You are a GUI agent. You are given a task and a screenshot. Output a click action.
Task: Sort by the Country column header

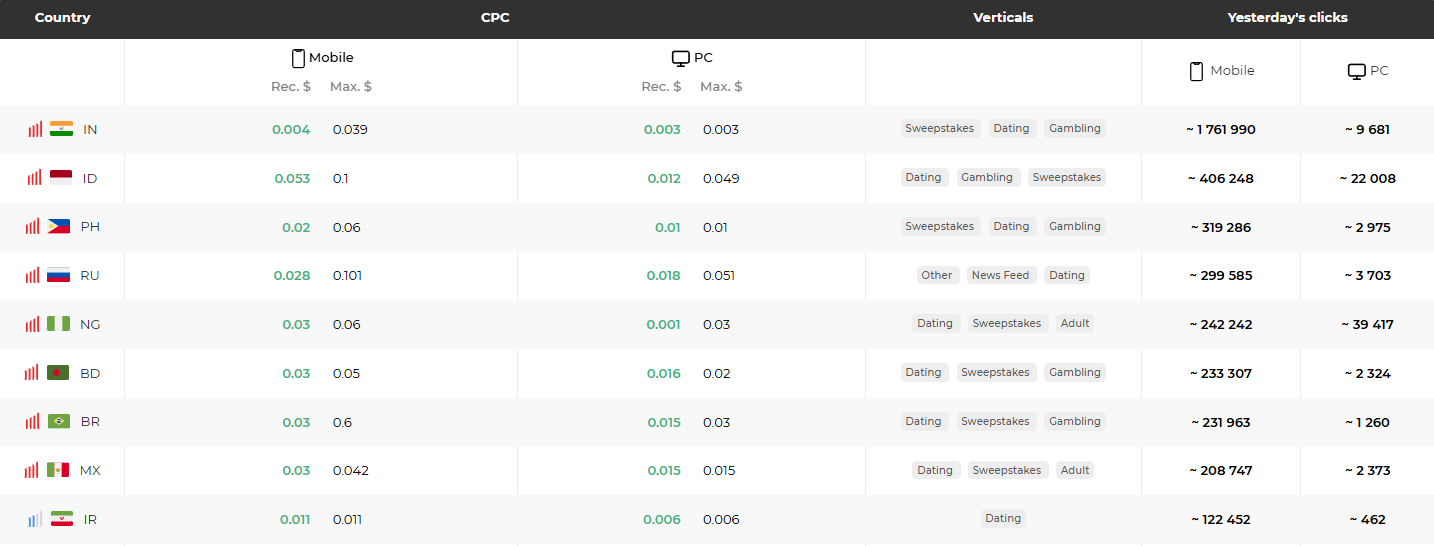(x=62, y=18)
